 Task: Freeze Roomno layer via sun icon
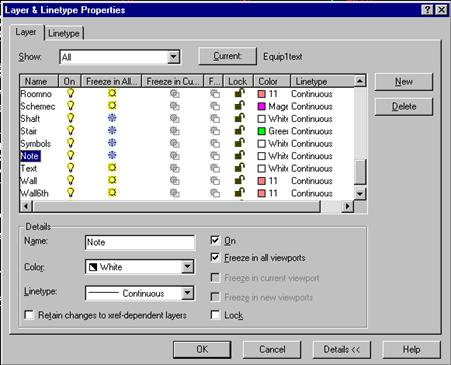[112, 93]
